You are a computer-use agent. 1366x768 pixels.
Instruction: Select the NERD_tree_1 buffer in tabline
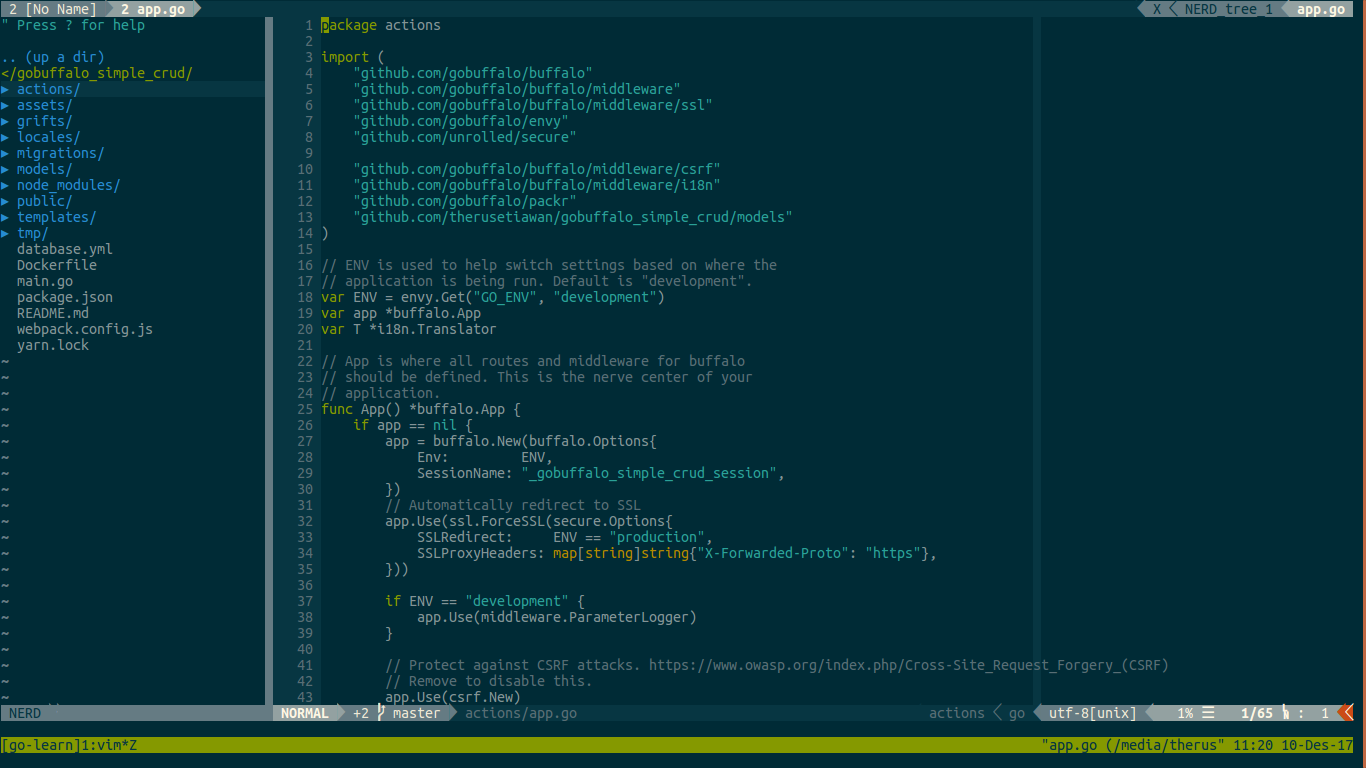1228,9
